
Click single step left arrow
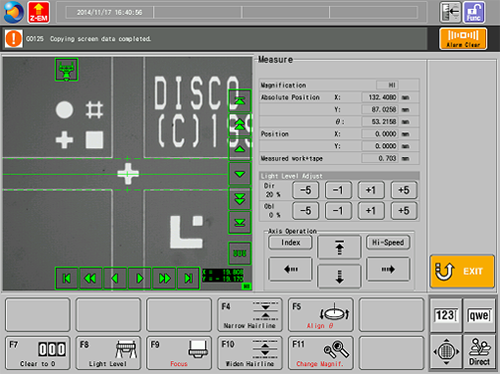coord(115,278)
